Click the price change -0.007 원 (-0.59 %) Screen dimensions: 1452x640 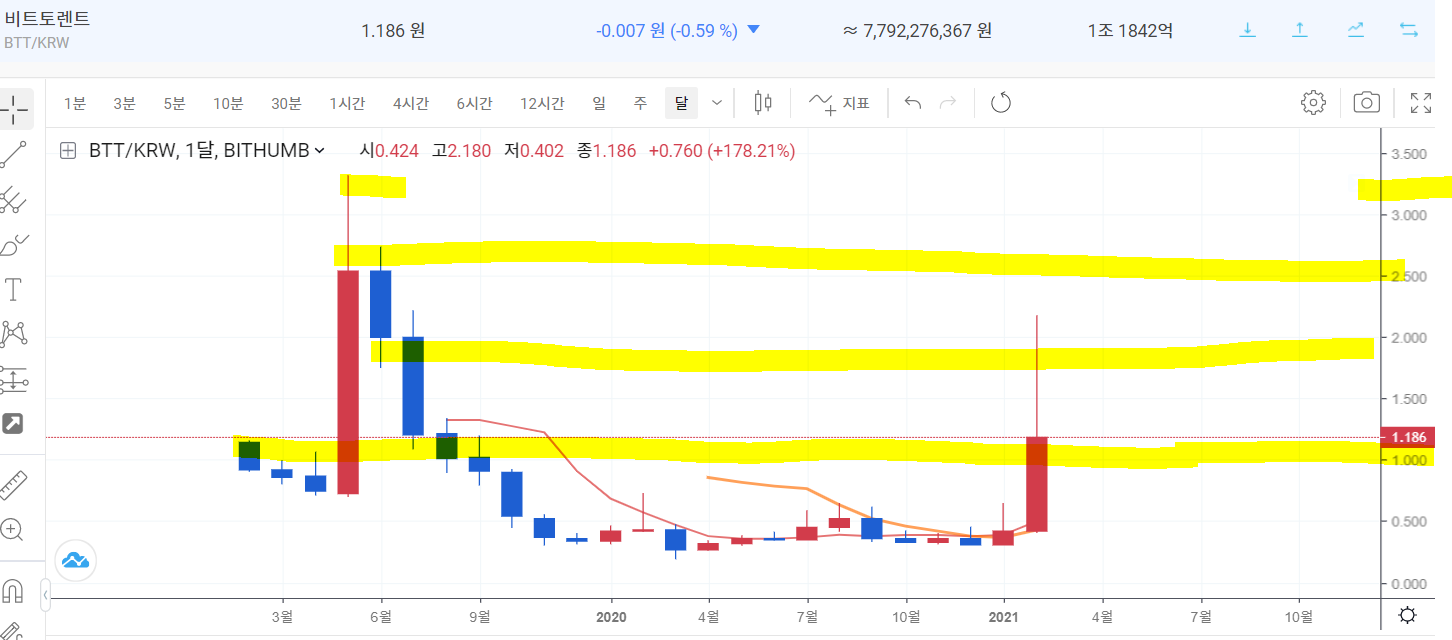667,30
